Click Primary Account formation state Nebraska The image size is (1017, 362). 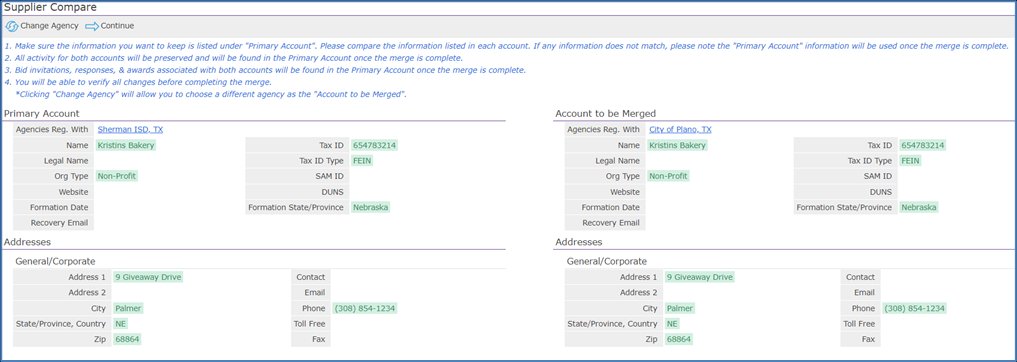370,208
